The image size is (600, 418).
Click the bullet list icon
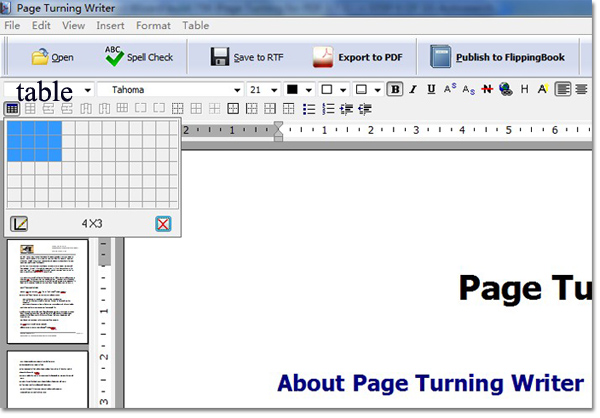(309, 109)
